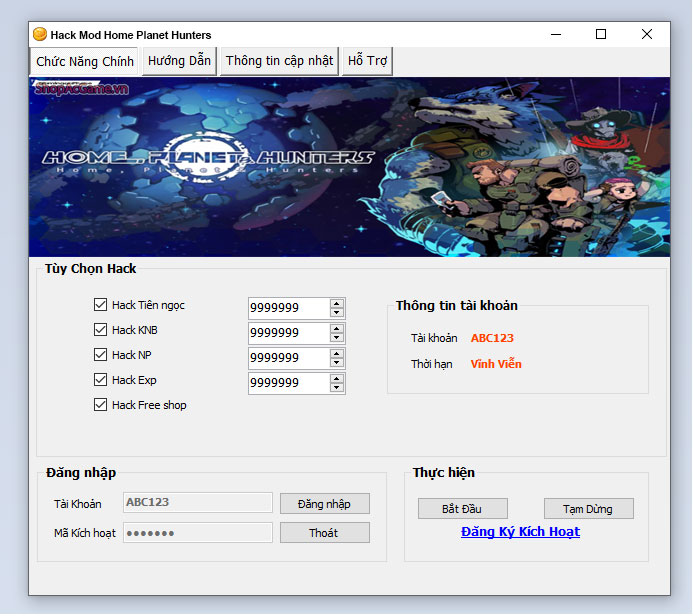Uncheck the Hack KNB checkbox
This screenshot has width=693, height=616.
coord(100,330)
